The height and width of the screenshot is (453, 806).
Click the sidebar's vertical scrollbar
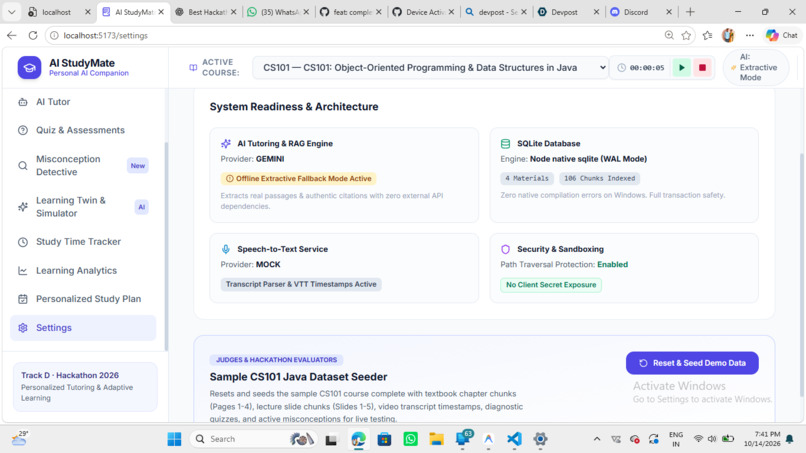[166, 247]
